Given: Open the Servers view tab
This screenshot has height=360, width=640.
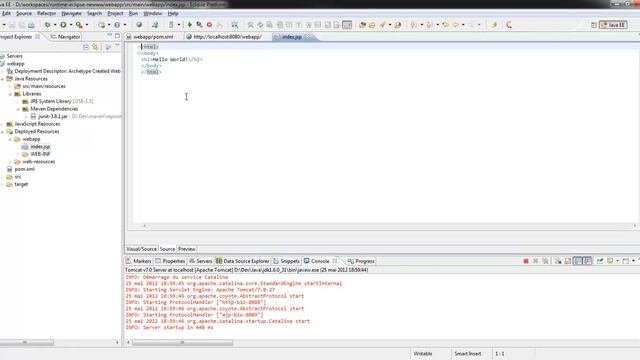Looking at the screenshot, I should point(200,261).
